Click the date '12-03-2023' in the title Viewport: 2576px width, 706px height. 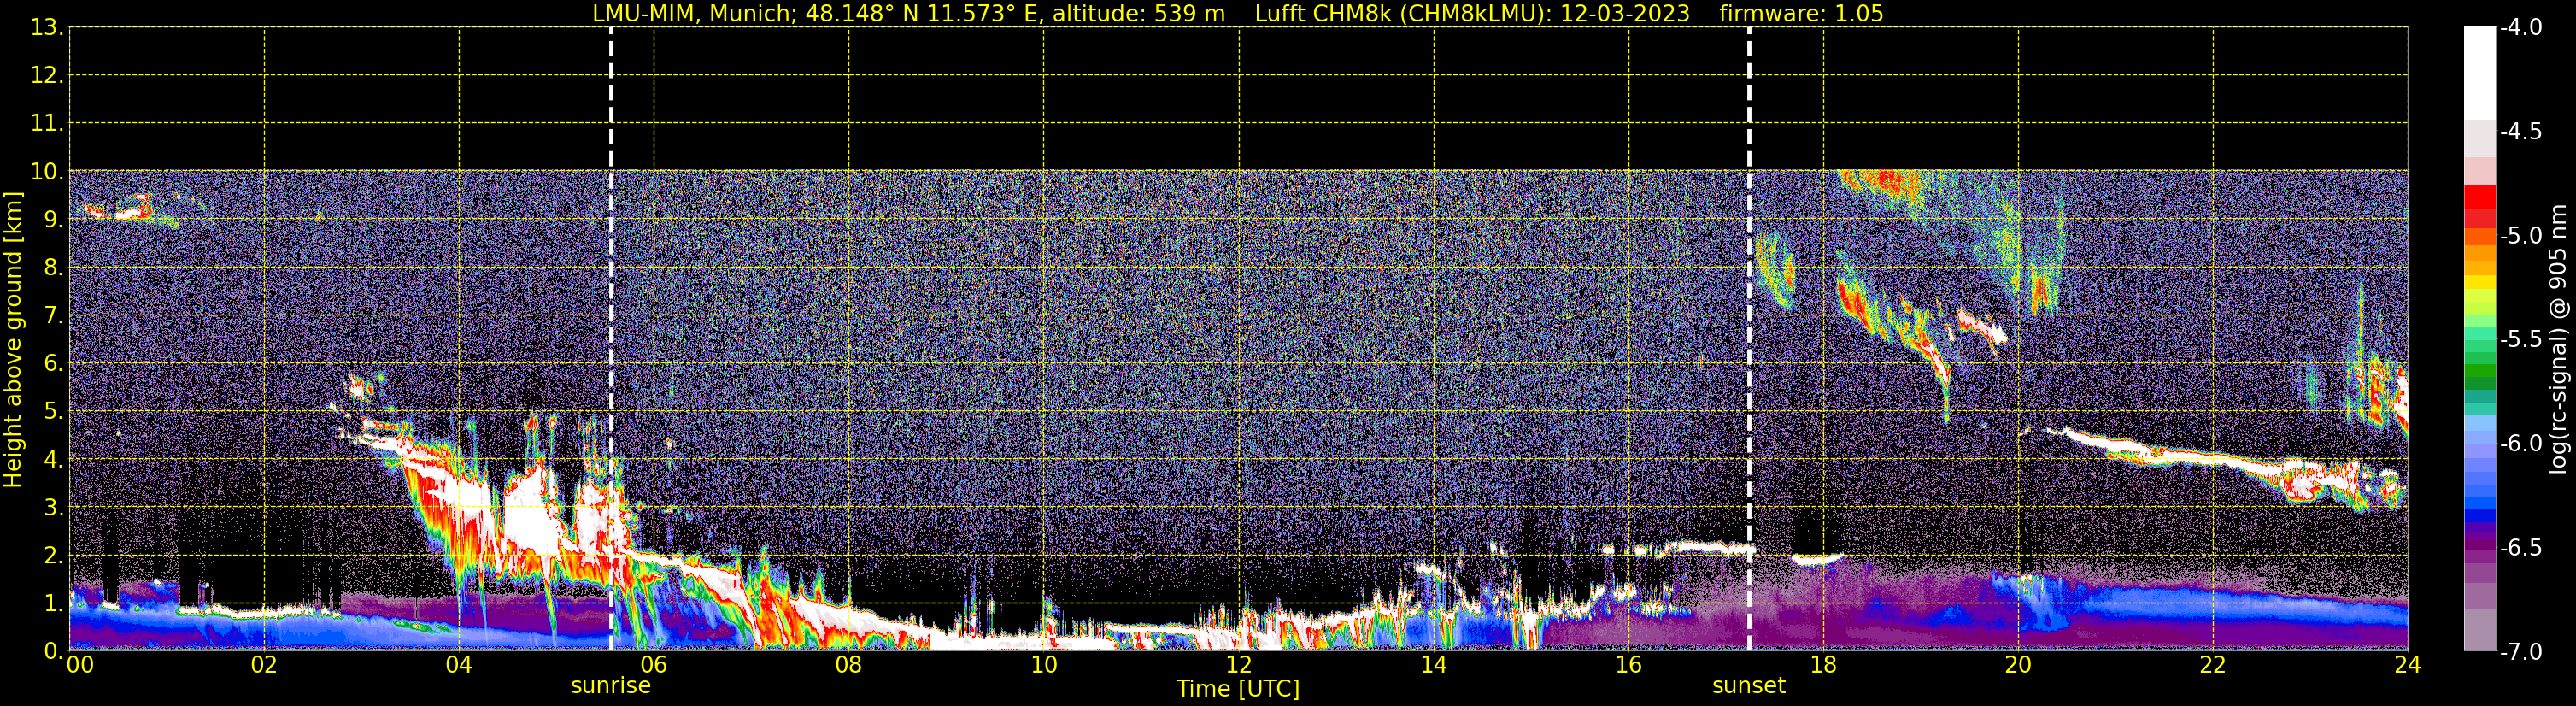coord(1625,14)
